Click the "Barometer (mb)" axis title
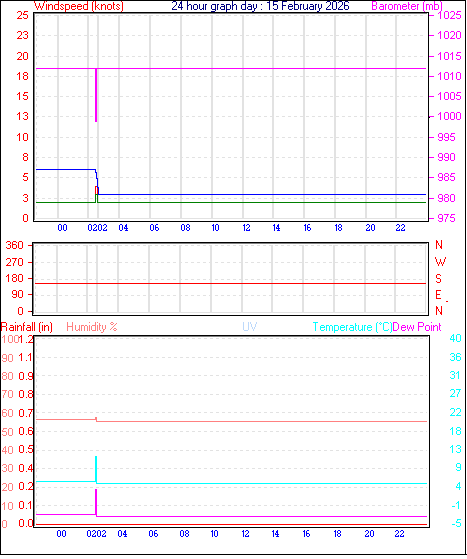 point(407,6)
